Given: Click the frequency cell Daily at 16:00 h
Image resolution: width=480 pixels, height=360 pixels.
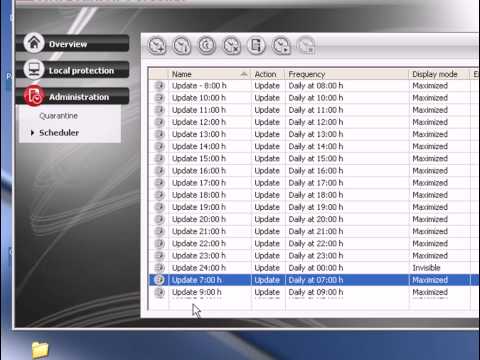Looking at the screenshot, I should tap(316, 171).
